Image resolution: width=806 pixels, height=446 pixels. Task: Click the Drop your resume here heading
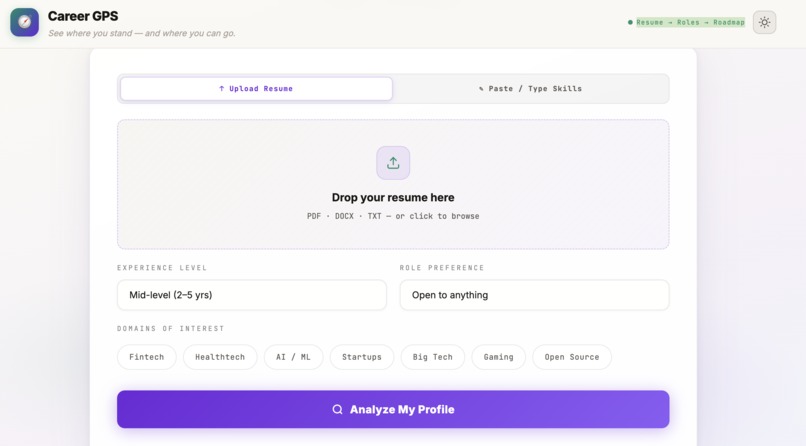coord(393,197)
